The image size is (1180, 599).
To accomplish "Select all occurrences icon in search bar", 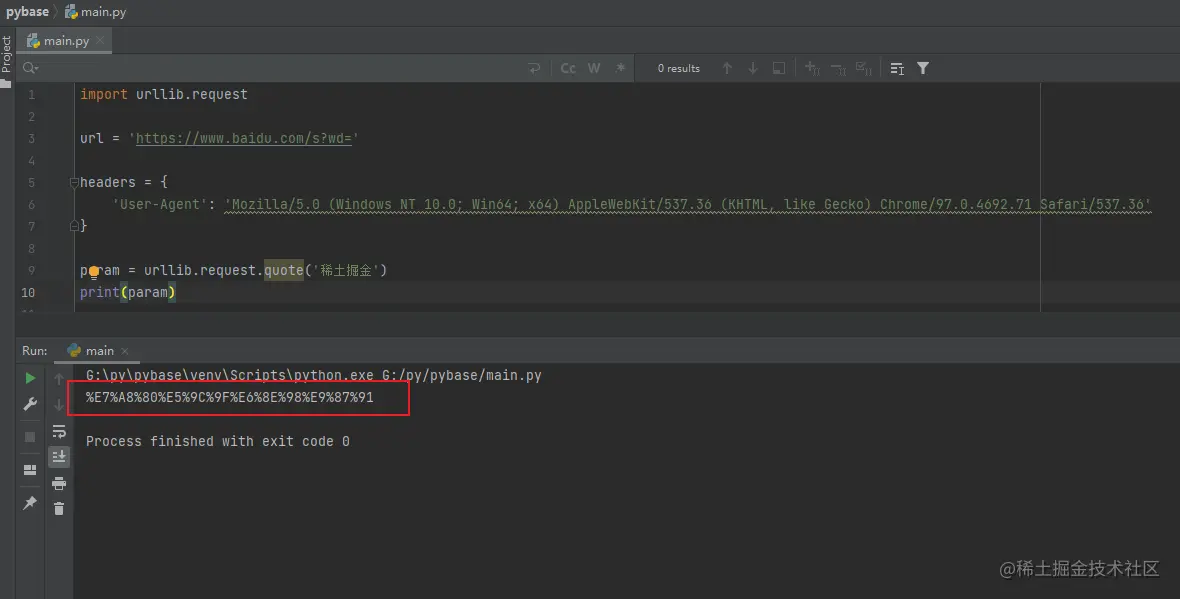I will click(x=864, y=68).
